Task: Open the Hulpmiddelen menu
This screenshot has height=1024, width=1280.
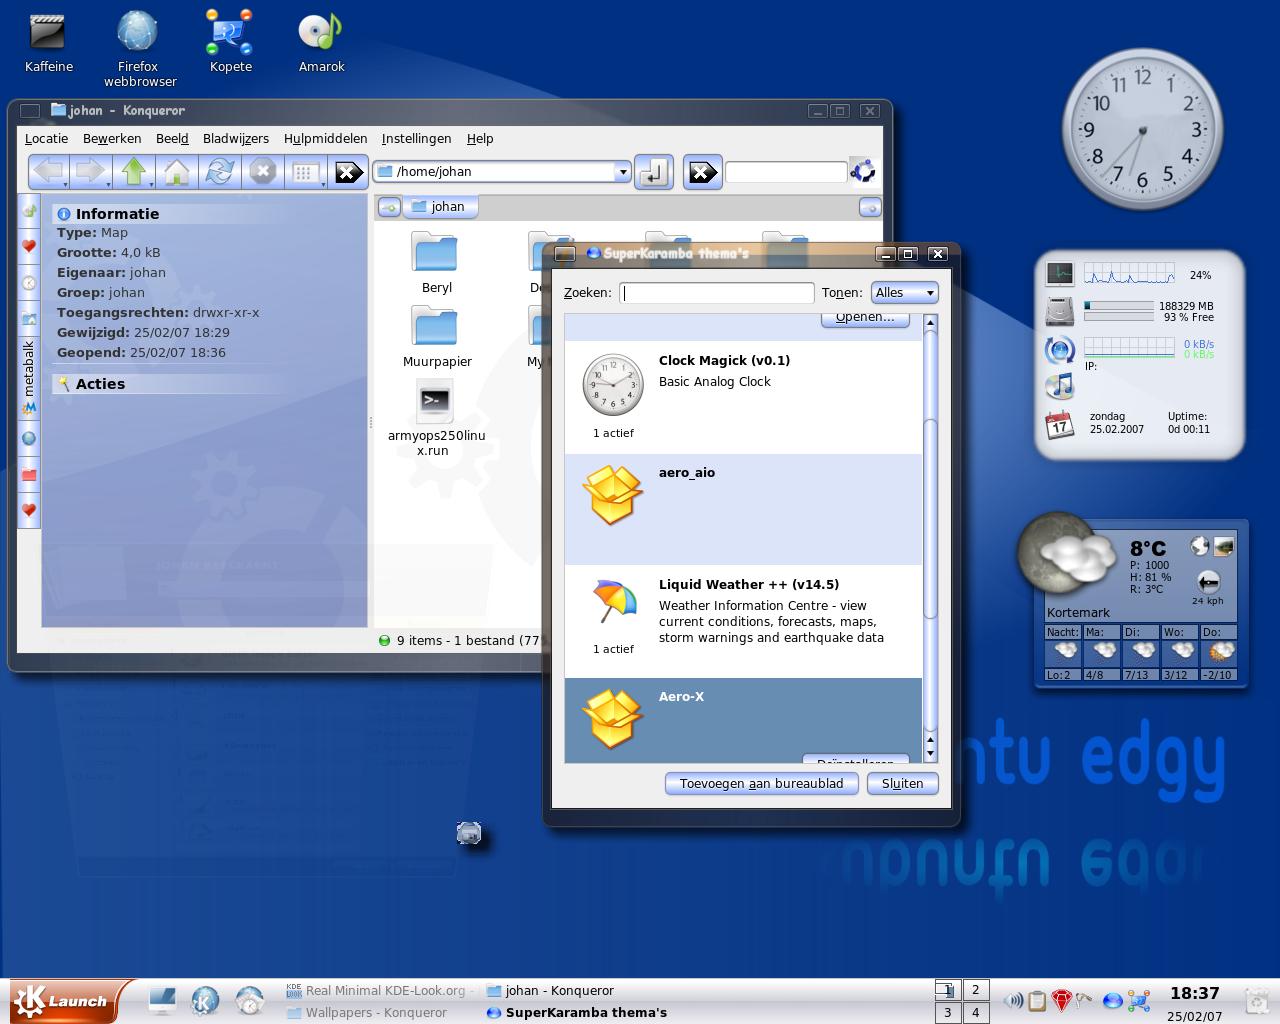Action: coord(326,139)
